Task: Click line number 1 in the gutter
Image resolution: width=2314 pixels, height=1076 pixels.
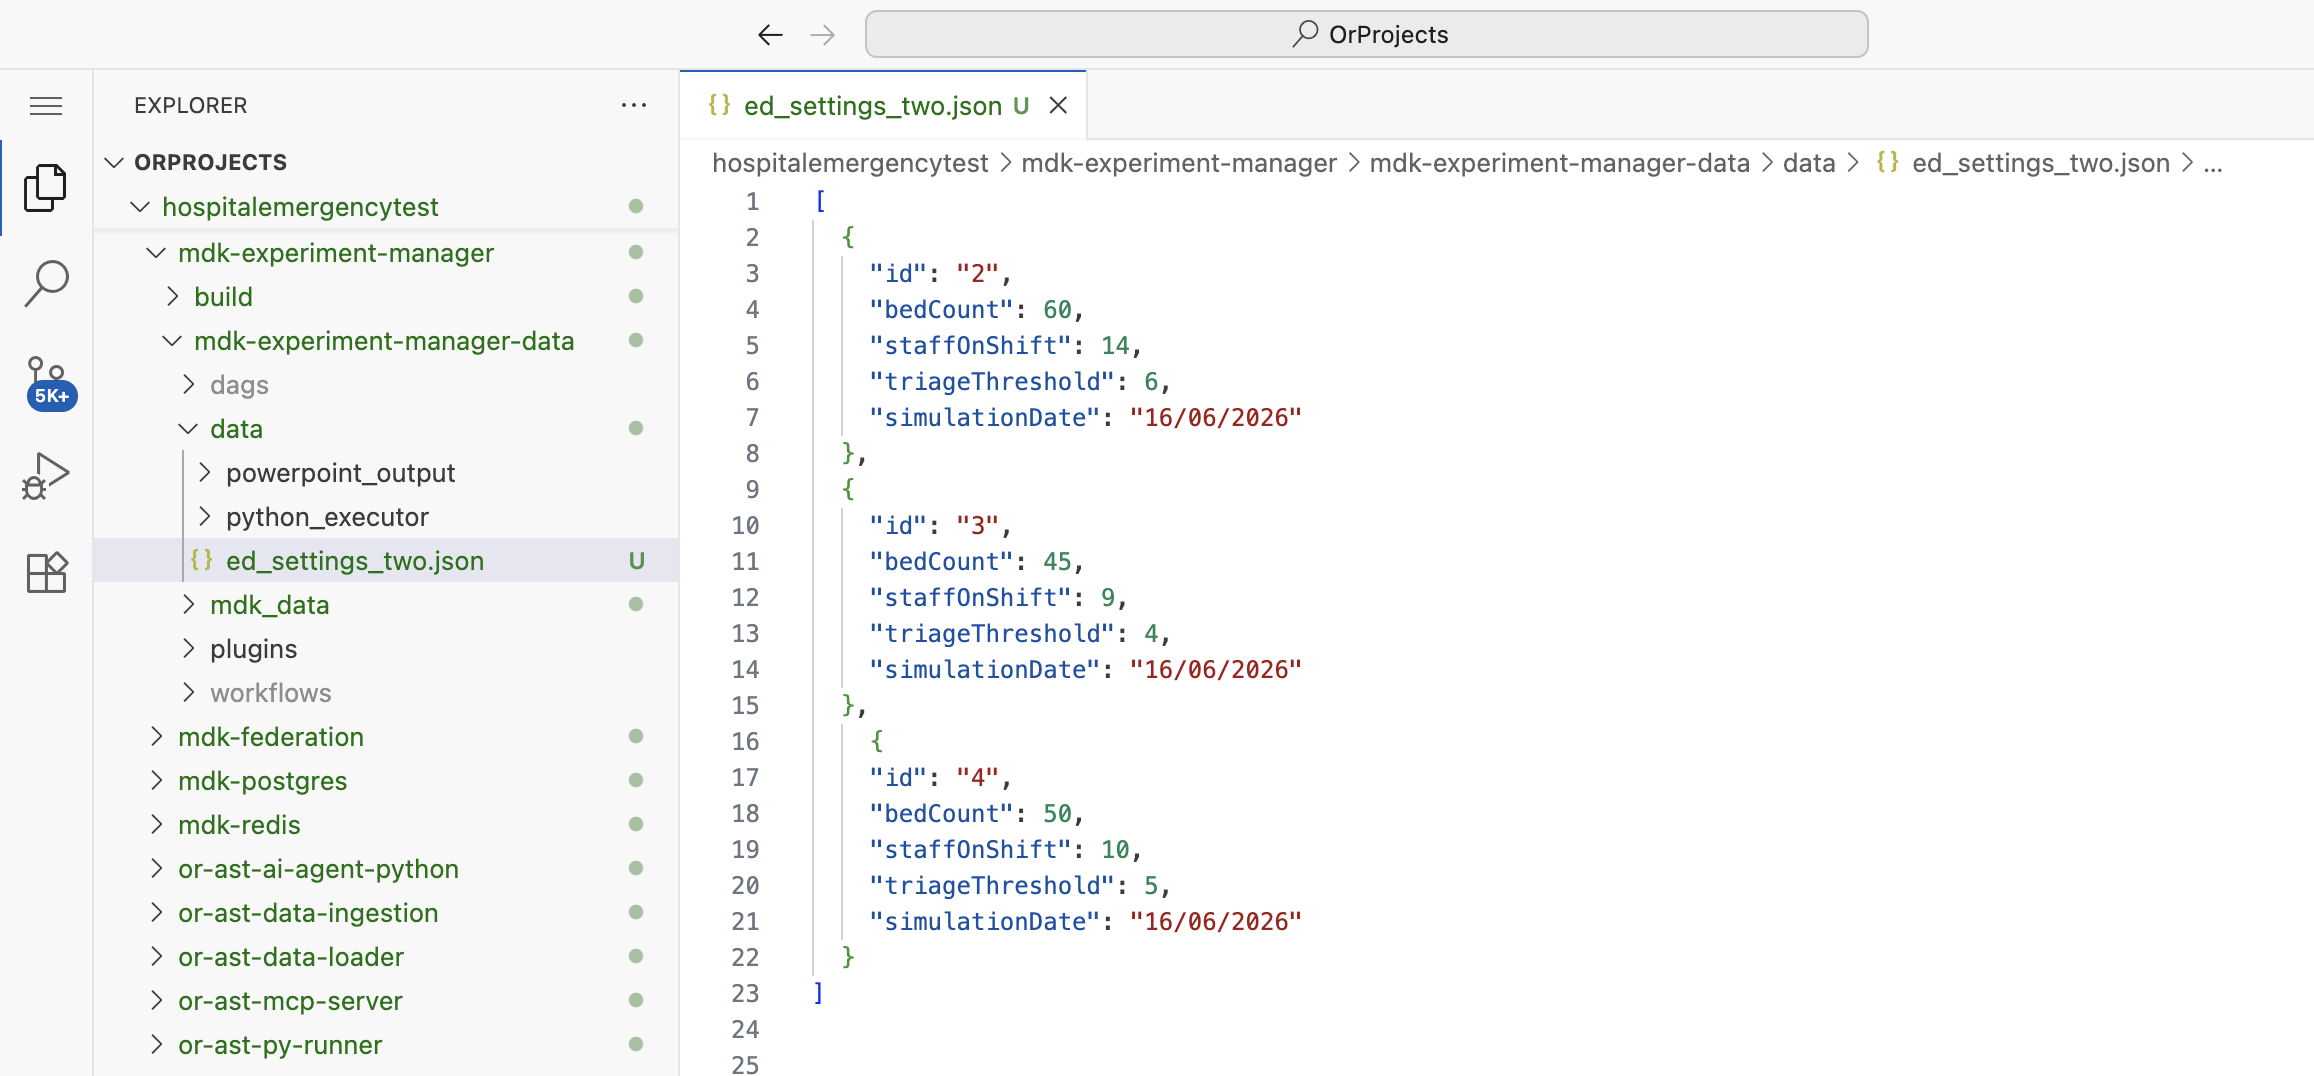Action: (752, 201)
